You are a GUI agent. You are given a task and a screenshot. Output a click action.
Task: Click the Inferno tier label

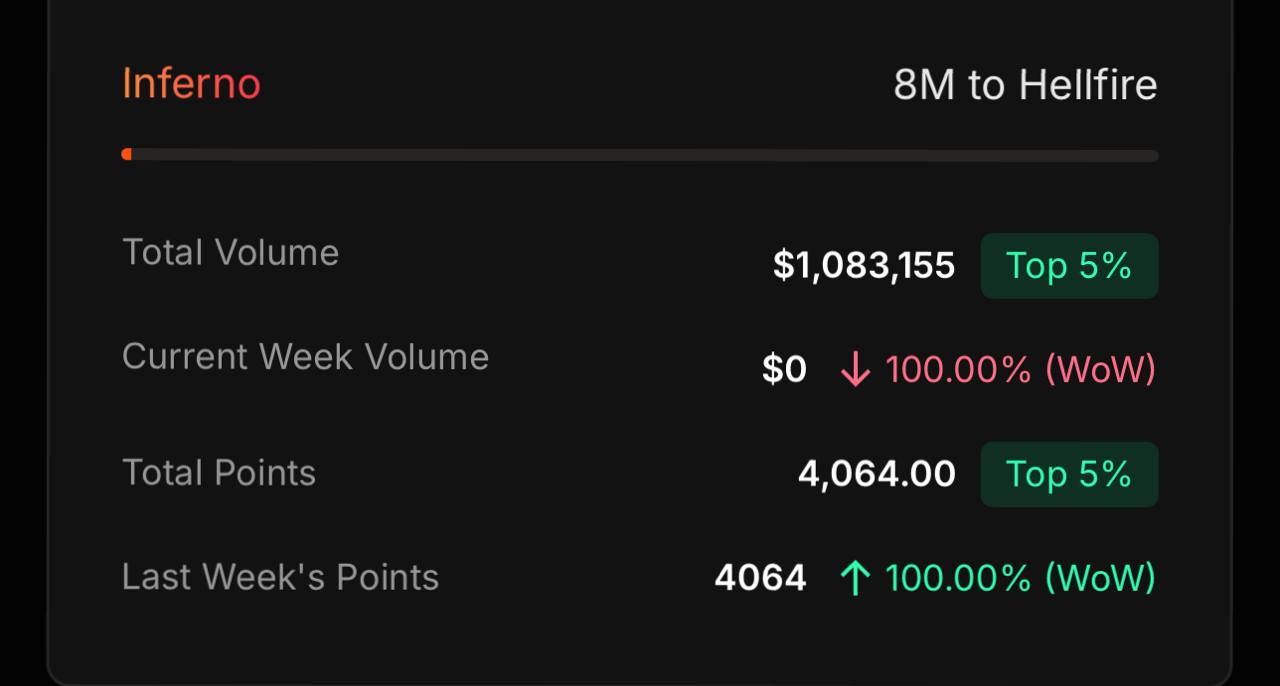pos(191,83)
